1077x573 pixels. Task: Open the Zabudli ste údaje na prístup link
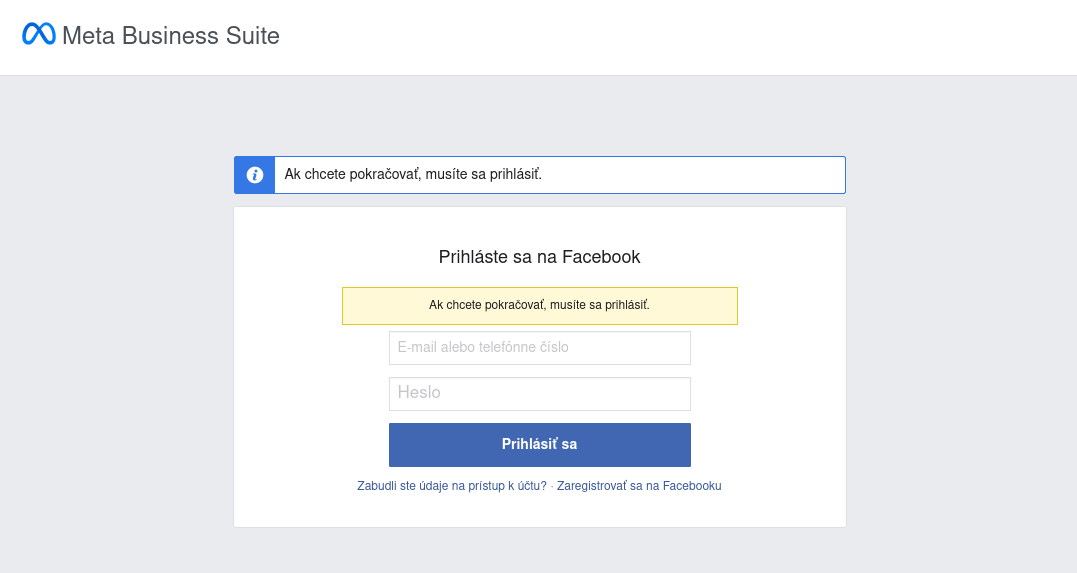click(452, 486)
